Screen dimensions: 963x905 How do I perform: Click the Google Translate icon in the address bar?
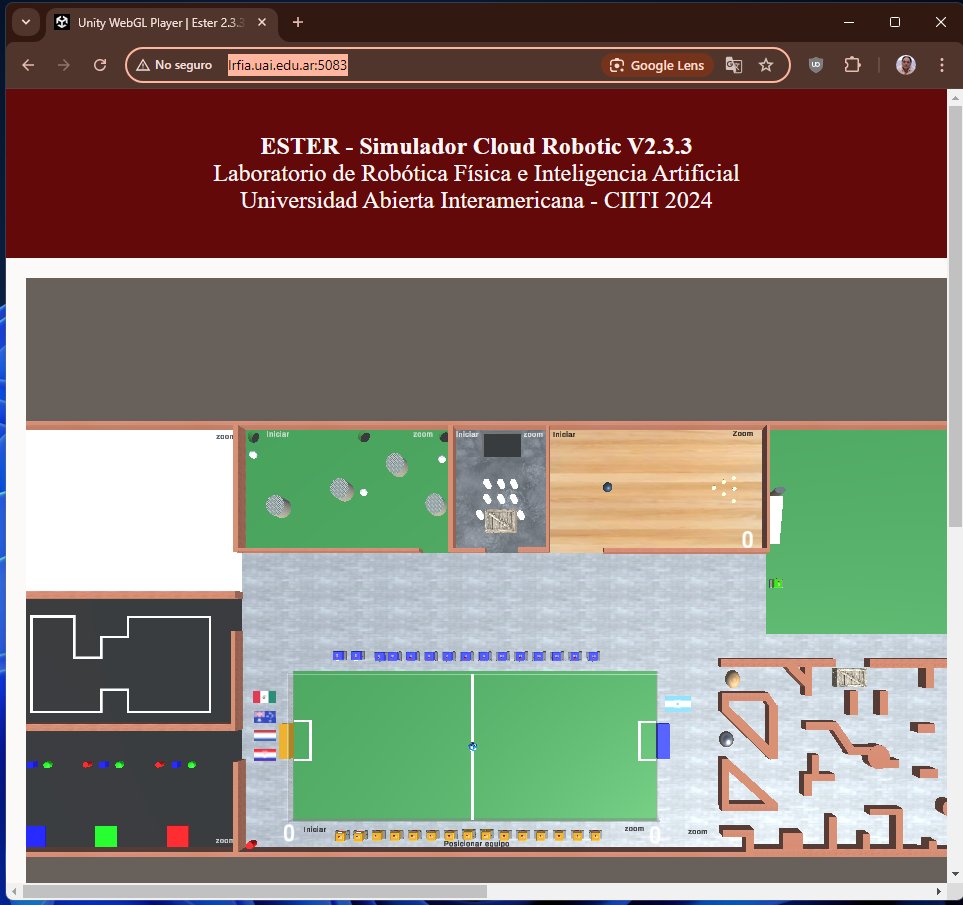tap(734, 64)
